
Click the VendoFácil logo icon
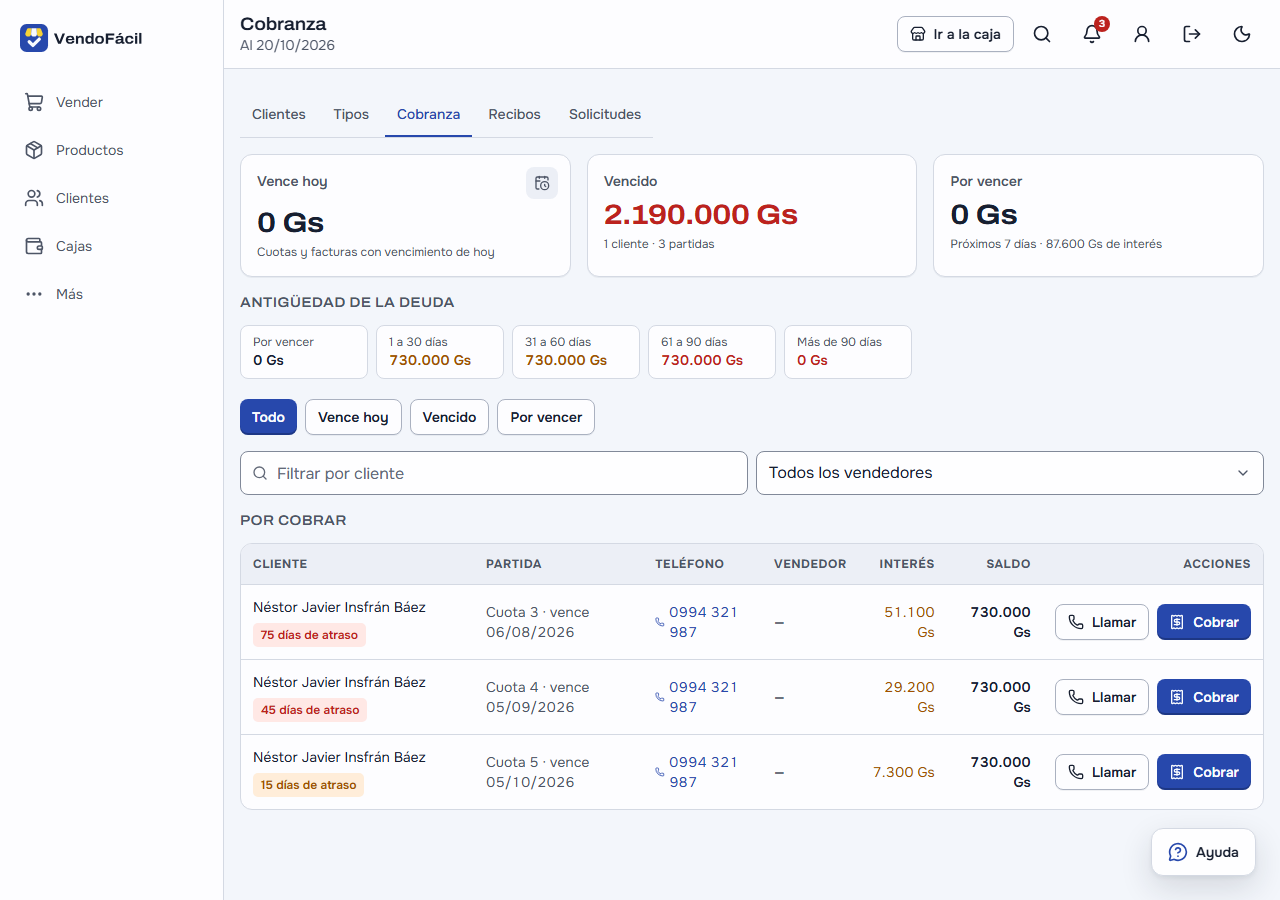click(x=34, y=38)
